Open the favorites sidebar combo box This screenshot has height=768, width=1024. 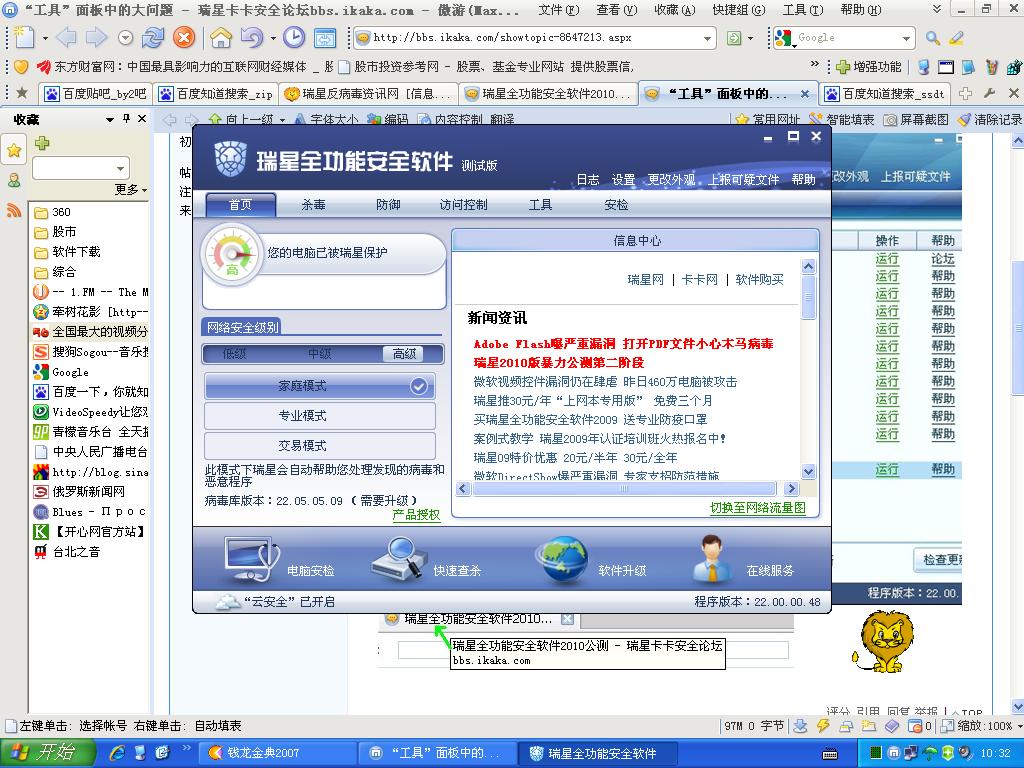click(81, 168)
